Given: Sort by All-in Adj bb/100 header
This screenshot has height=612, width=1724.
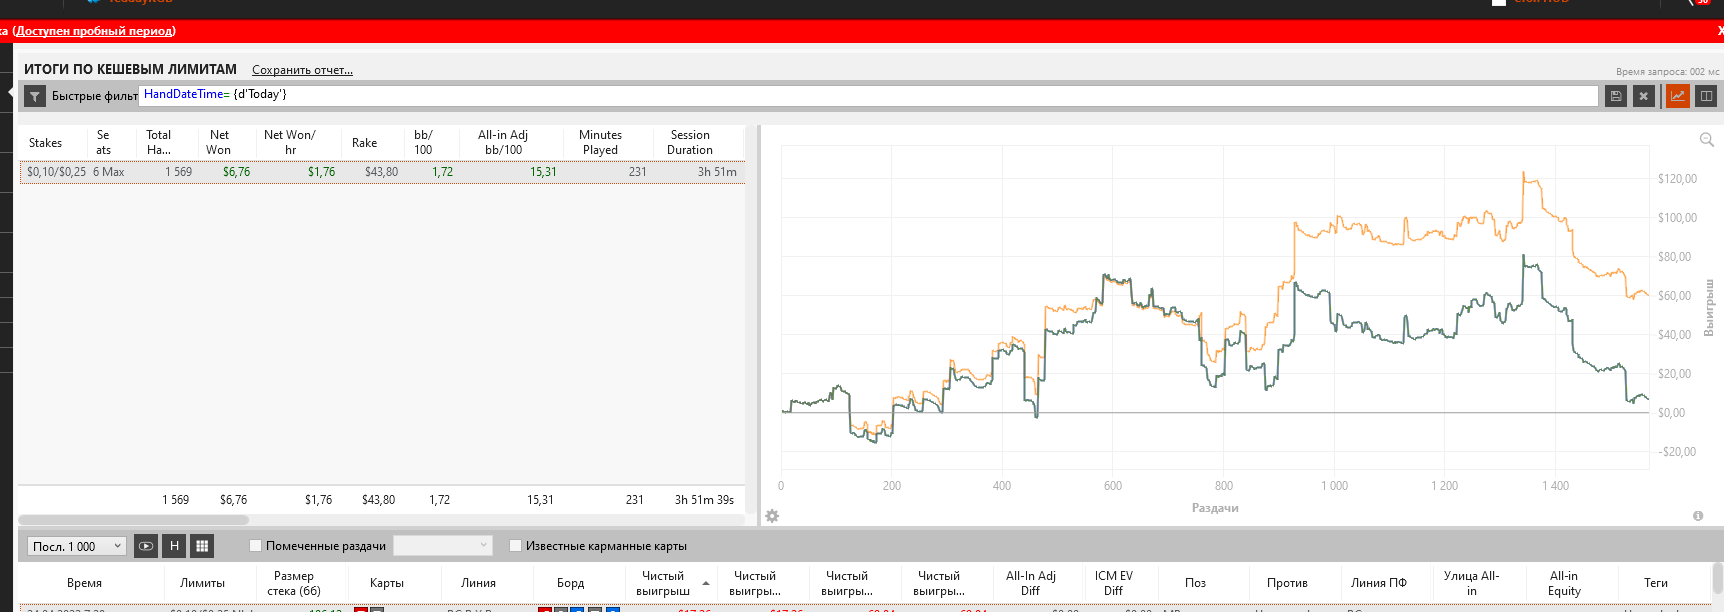Looking at the screenshot, I should tap(503, 142).
